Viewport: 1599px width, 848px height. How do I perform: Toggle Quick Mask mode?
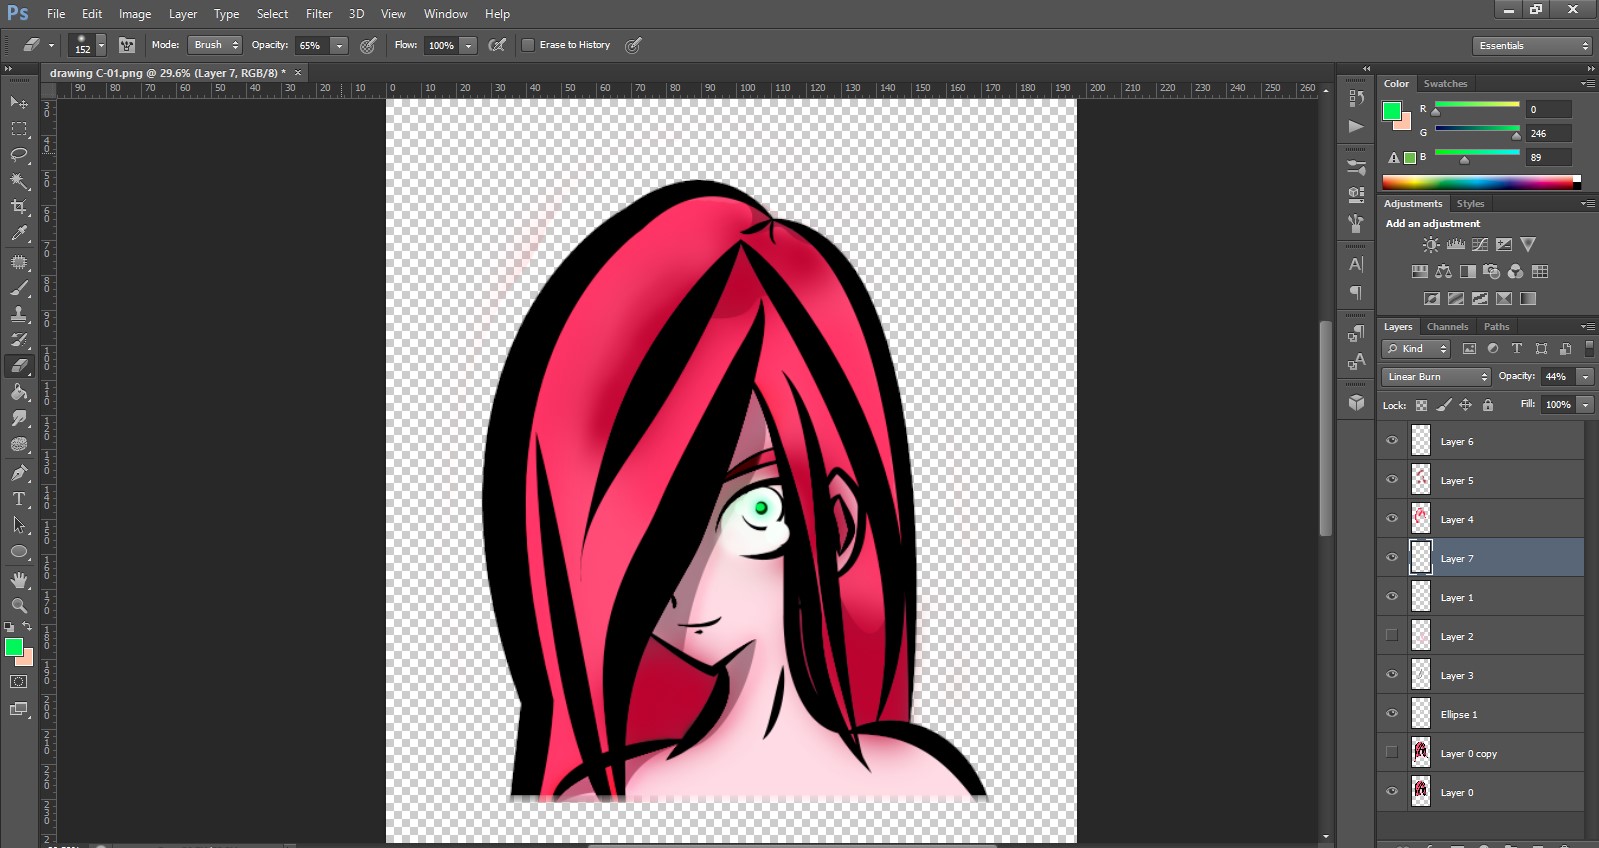tap(19, 682)
